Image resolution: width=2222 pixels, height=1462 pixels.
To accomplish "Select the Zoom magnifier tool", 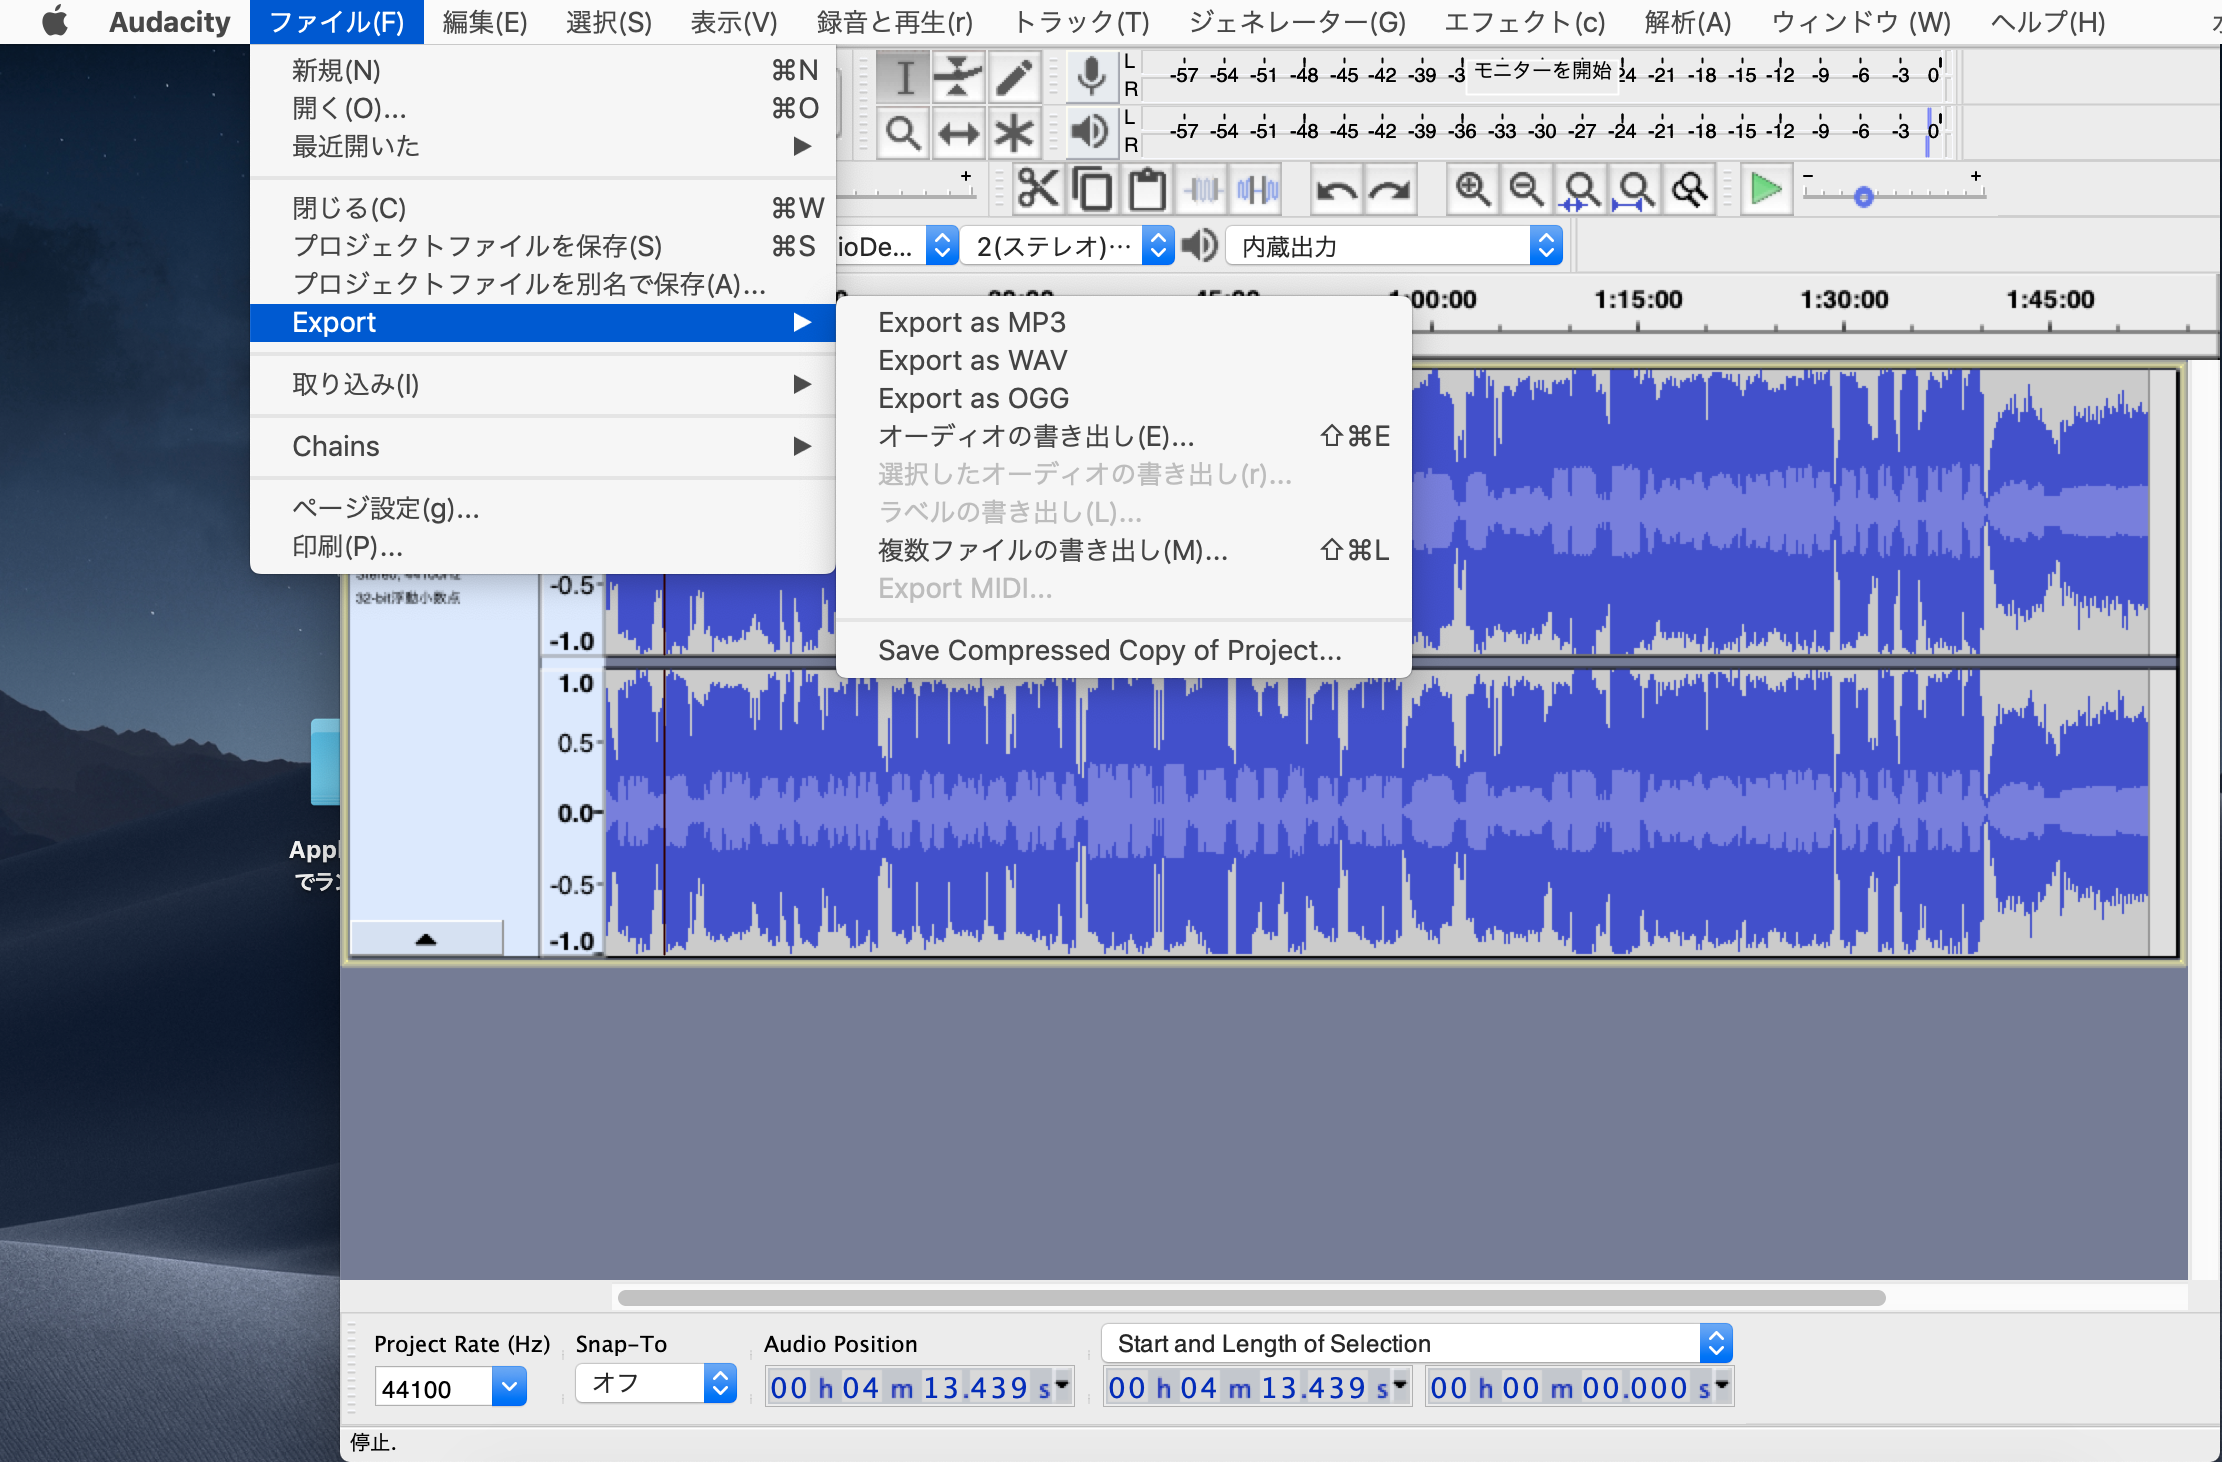I will click(x=904, y=132).
